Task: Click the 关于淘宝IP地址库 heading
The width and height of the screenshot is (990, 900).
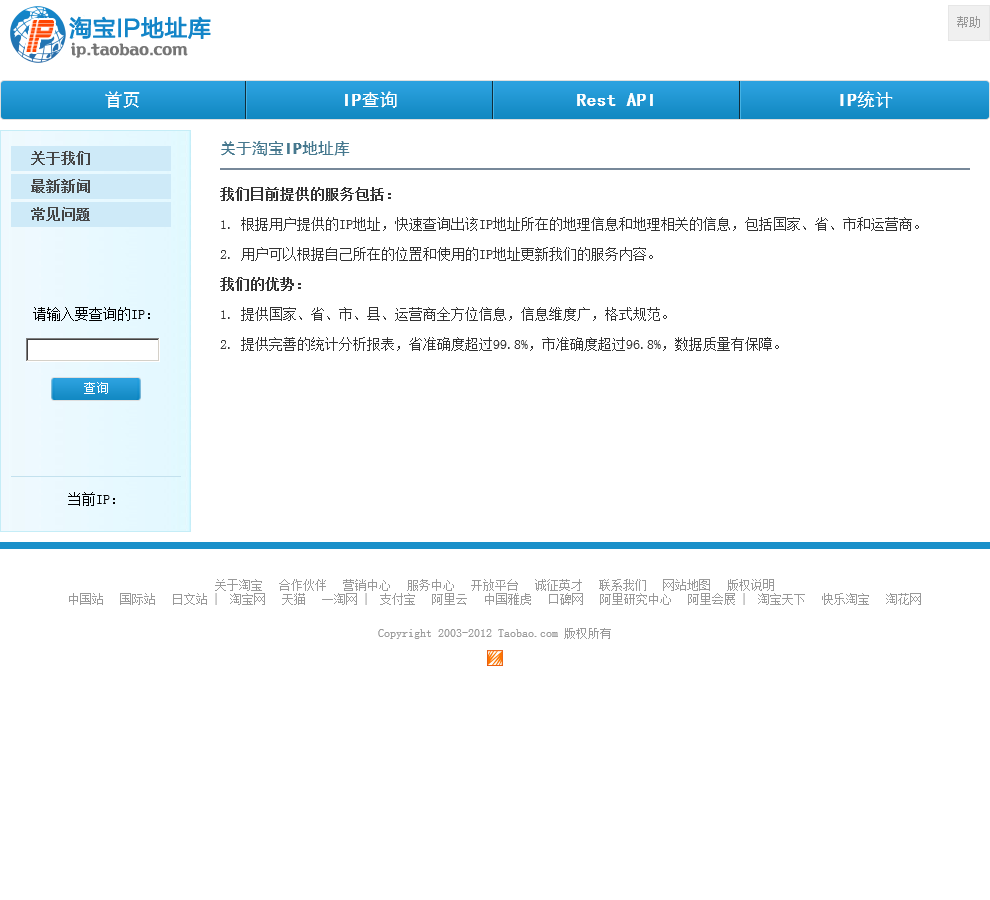Action: click(x=285, y=148)
